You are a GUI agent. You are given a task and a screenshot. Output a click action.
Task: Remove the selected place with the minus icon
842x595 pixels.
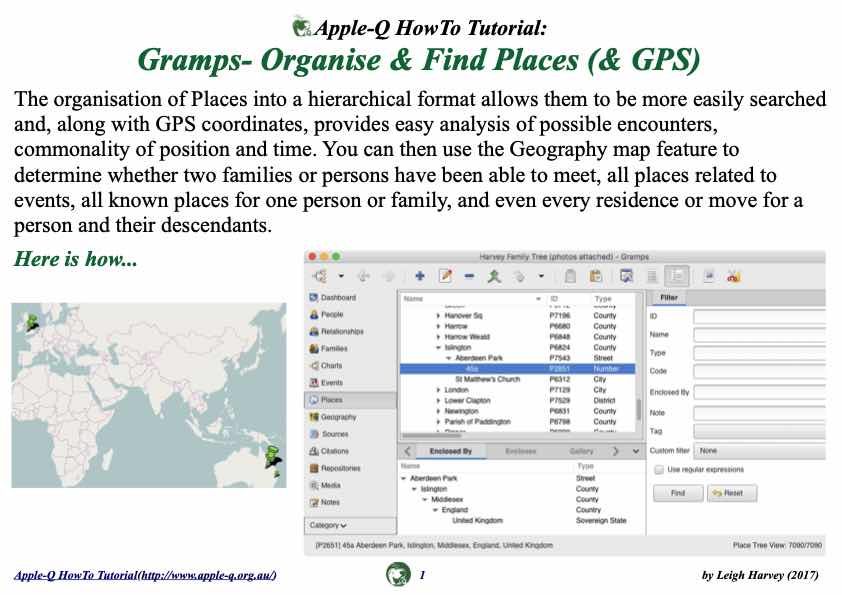coord(469,276)
